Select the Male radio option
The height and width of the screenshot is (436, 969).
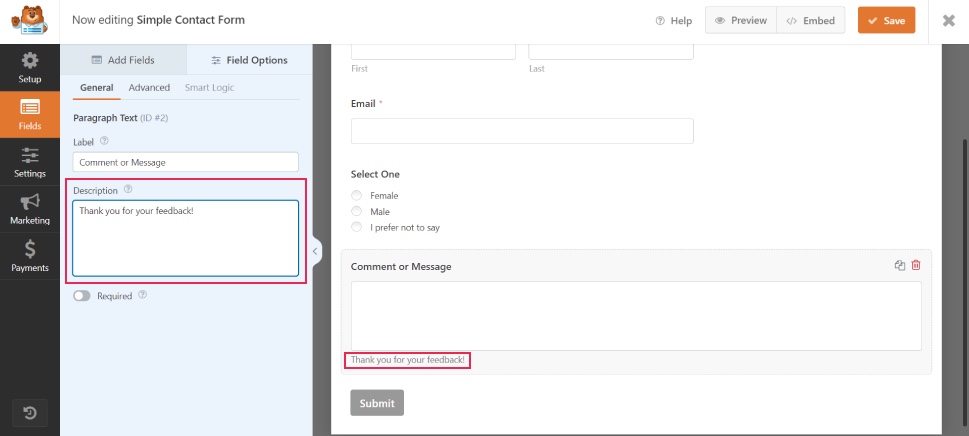coord(357,212)
